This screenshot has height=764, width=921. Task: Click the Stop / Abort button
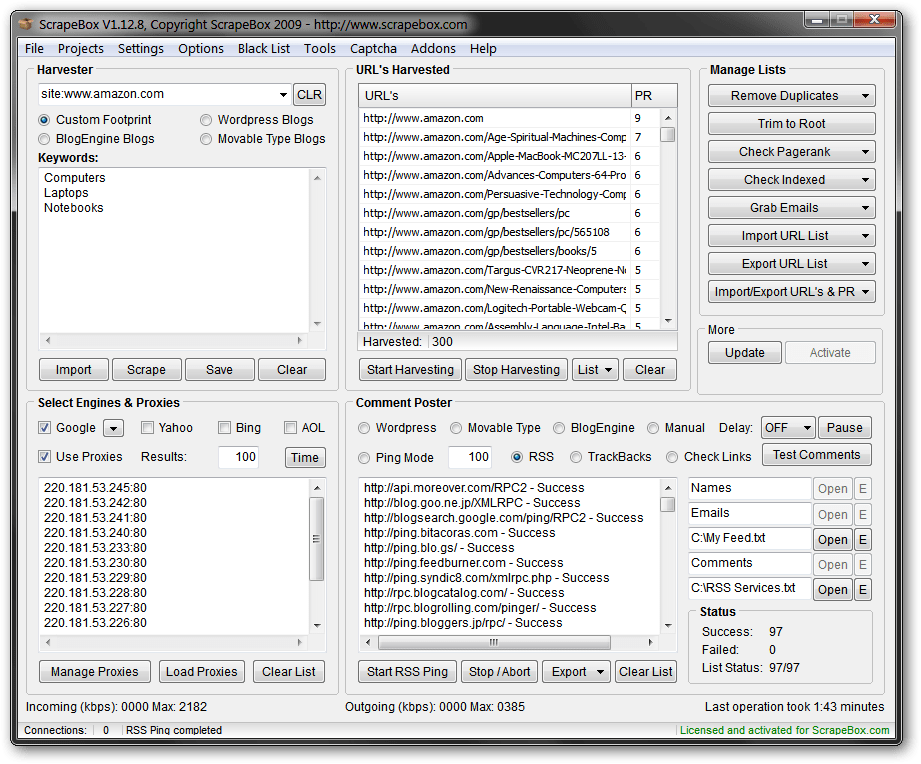tap(499, 672)
